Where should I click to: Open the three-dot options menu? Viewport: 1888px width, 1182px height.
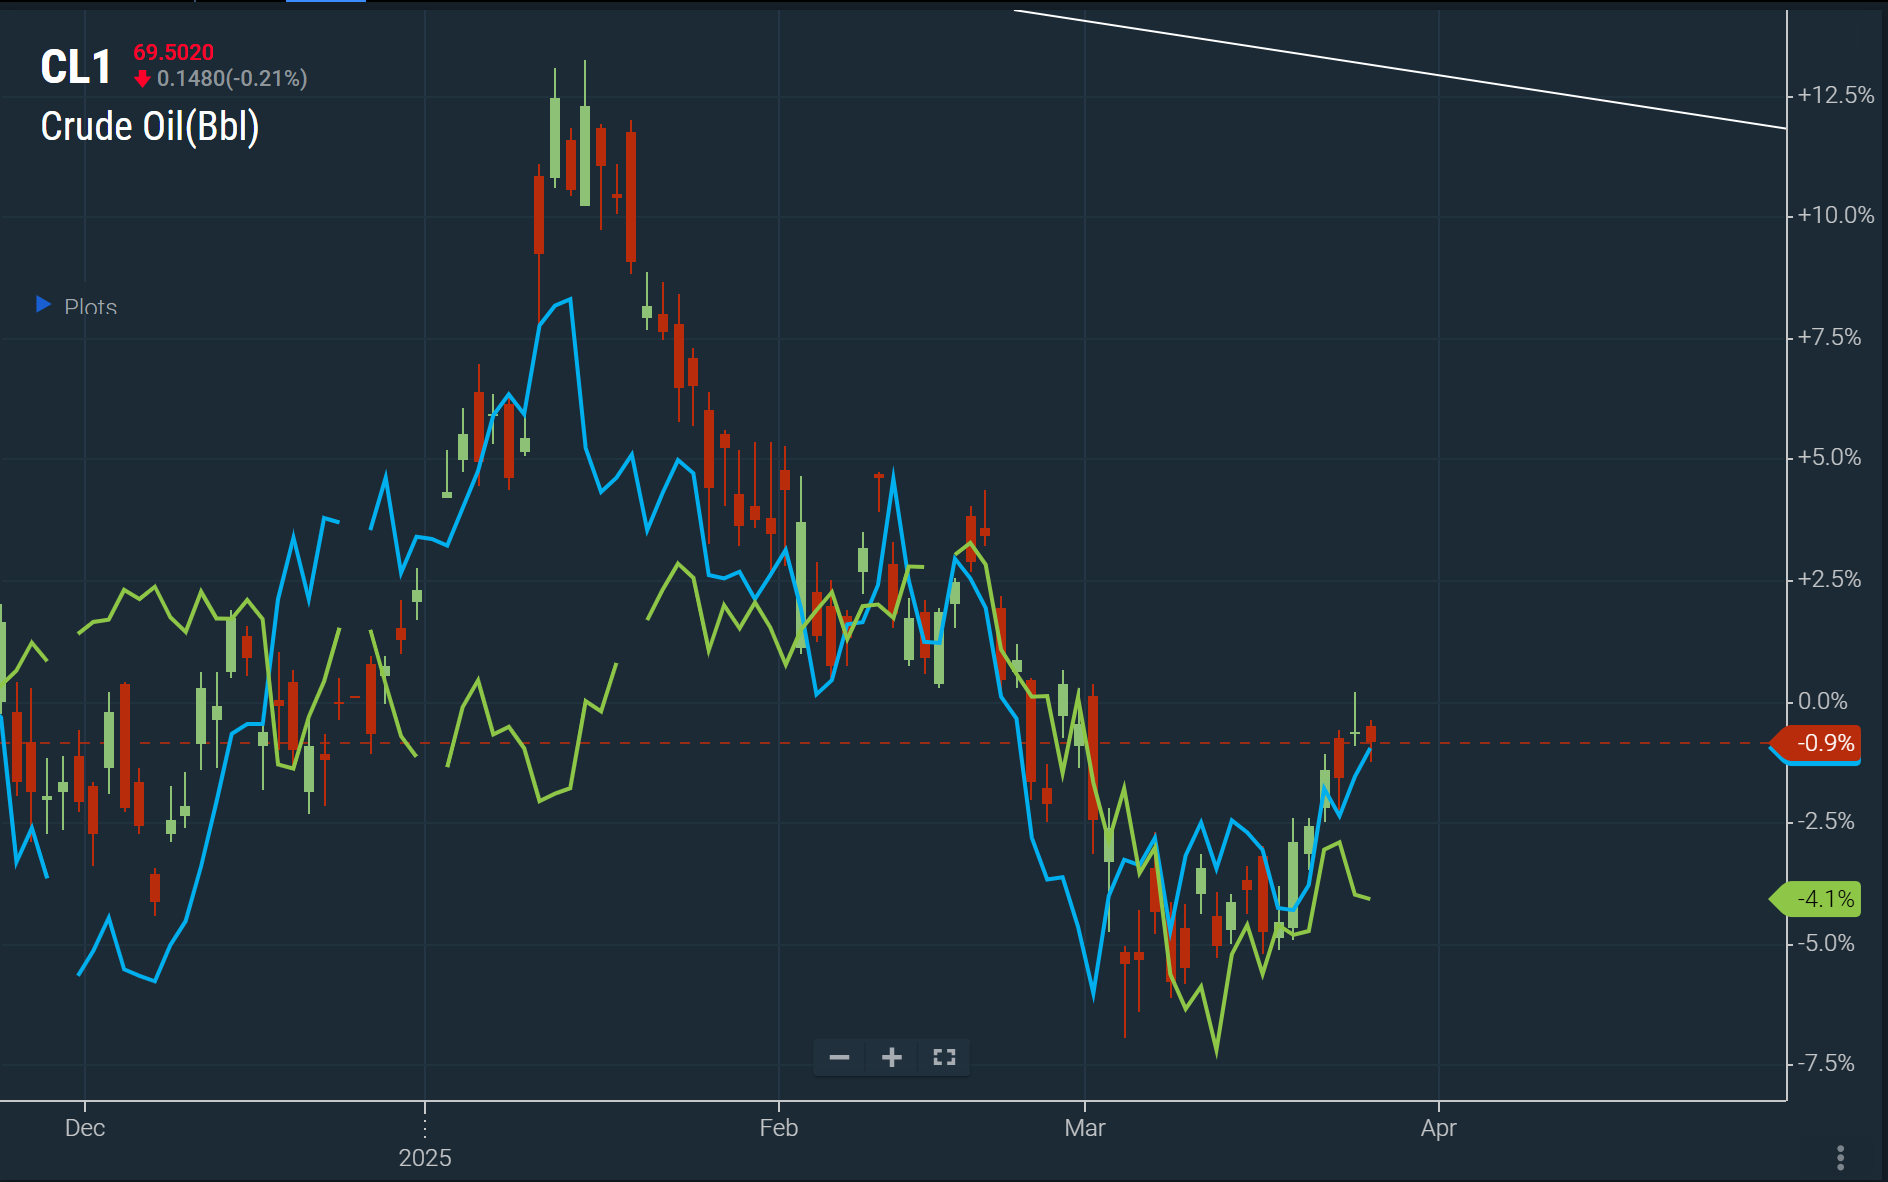[1840, 1157]
